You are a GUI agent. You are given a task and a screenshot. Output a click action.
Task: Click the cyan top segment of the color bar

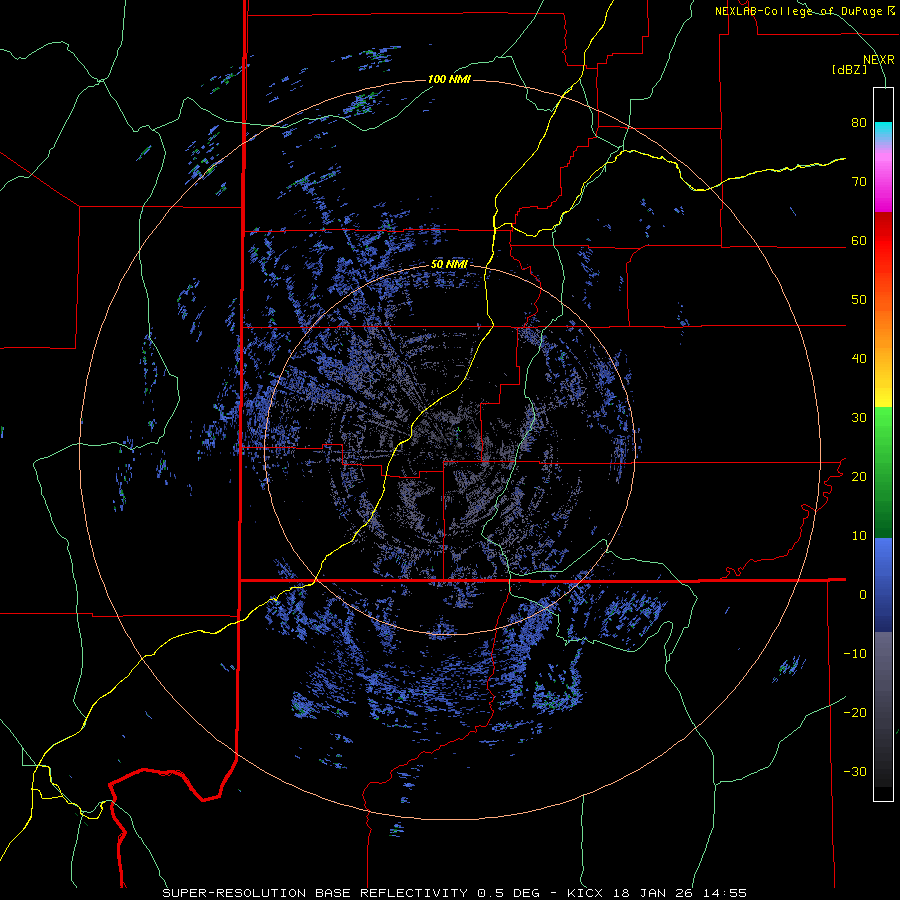coord(883,131)
